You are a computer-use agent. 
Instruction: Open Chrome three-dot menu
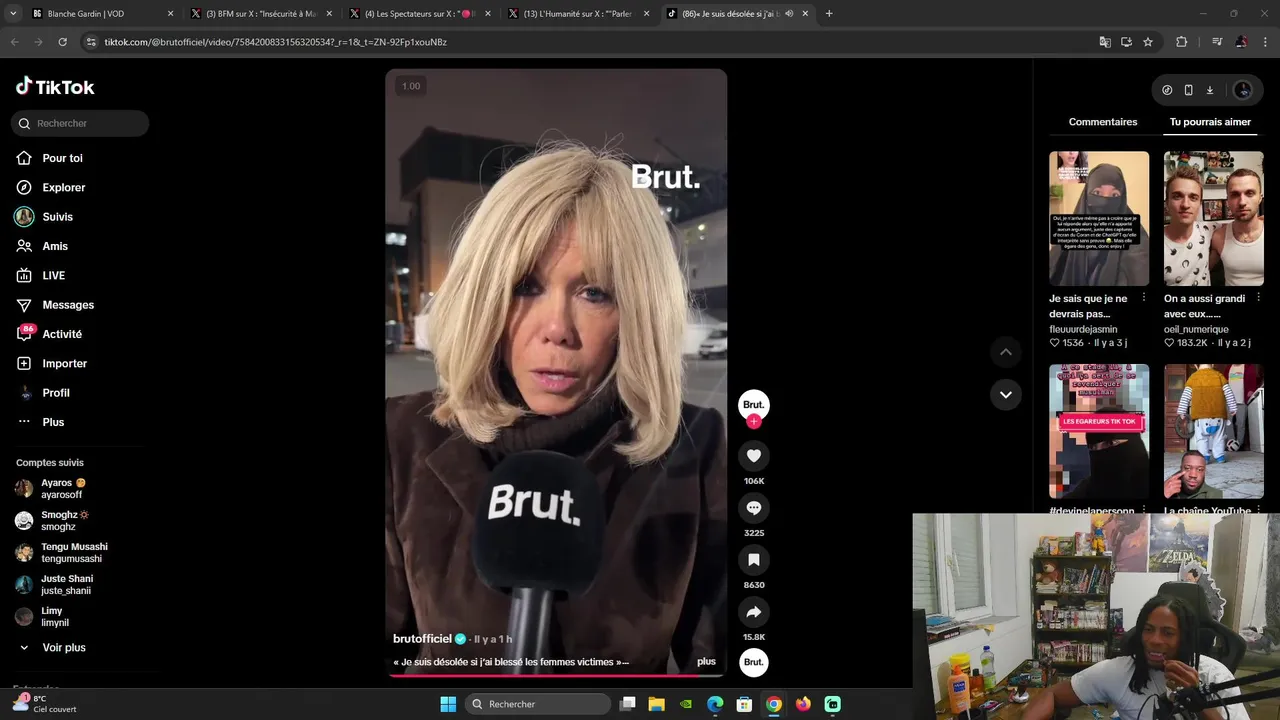click(1266, 42)
